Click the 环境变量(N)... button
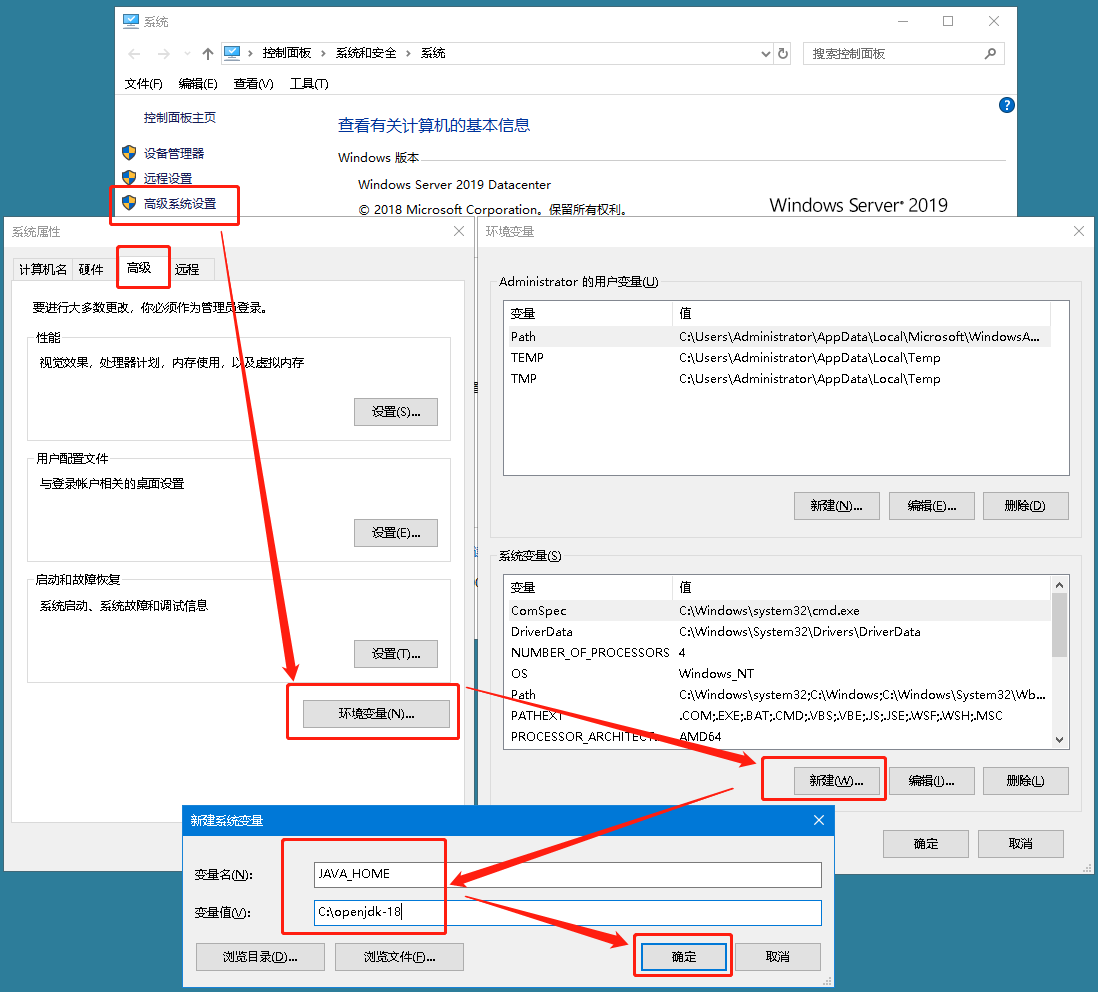Image resolution: width=1098 pixels, height=992 pixels. coord(376,714)
